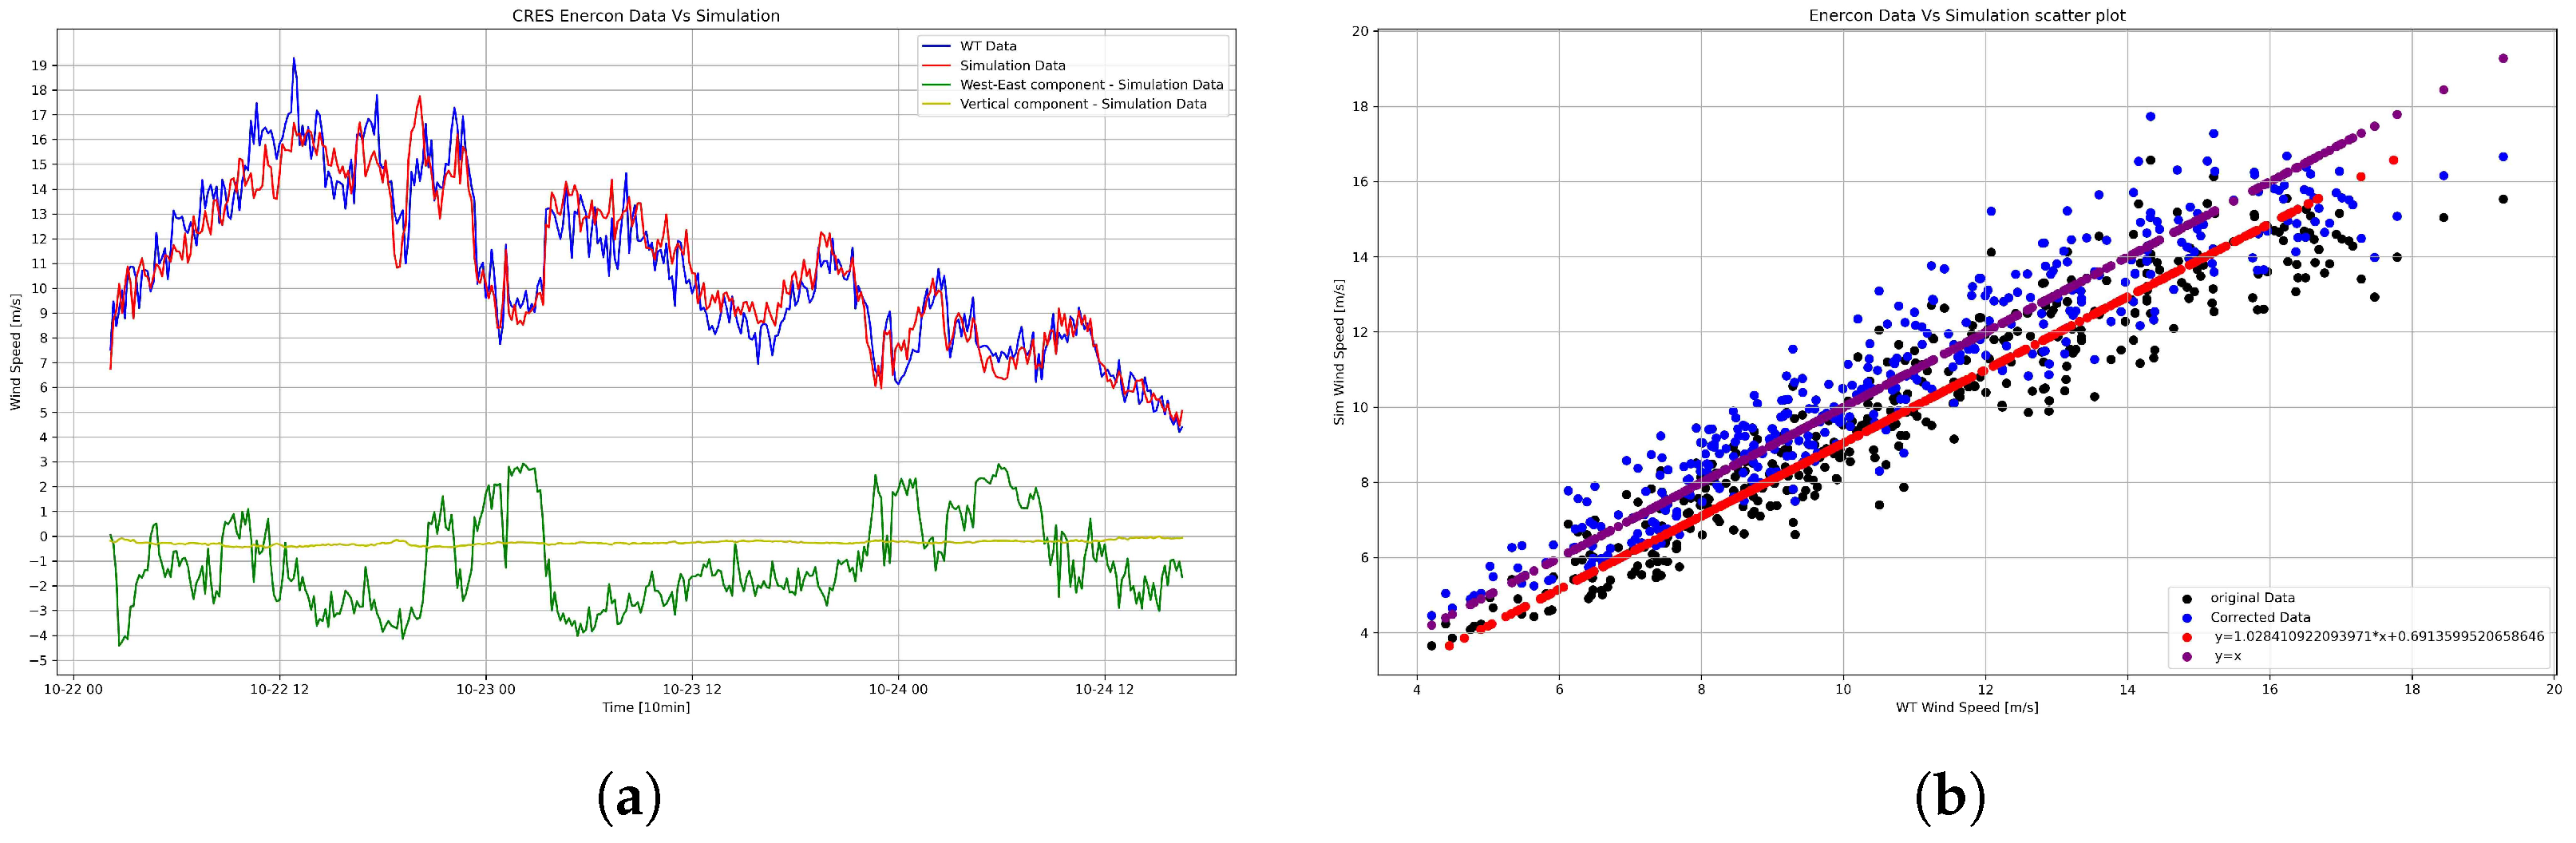The width and height of the screenshot is (2576, 843).
Task: Click the yellow line sample beside Vertical component
Action: 937,104
